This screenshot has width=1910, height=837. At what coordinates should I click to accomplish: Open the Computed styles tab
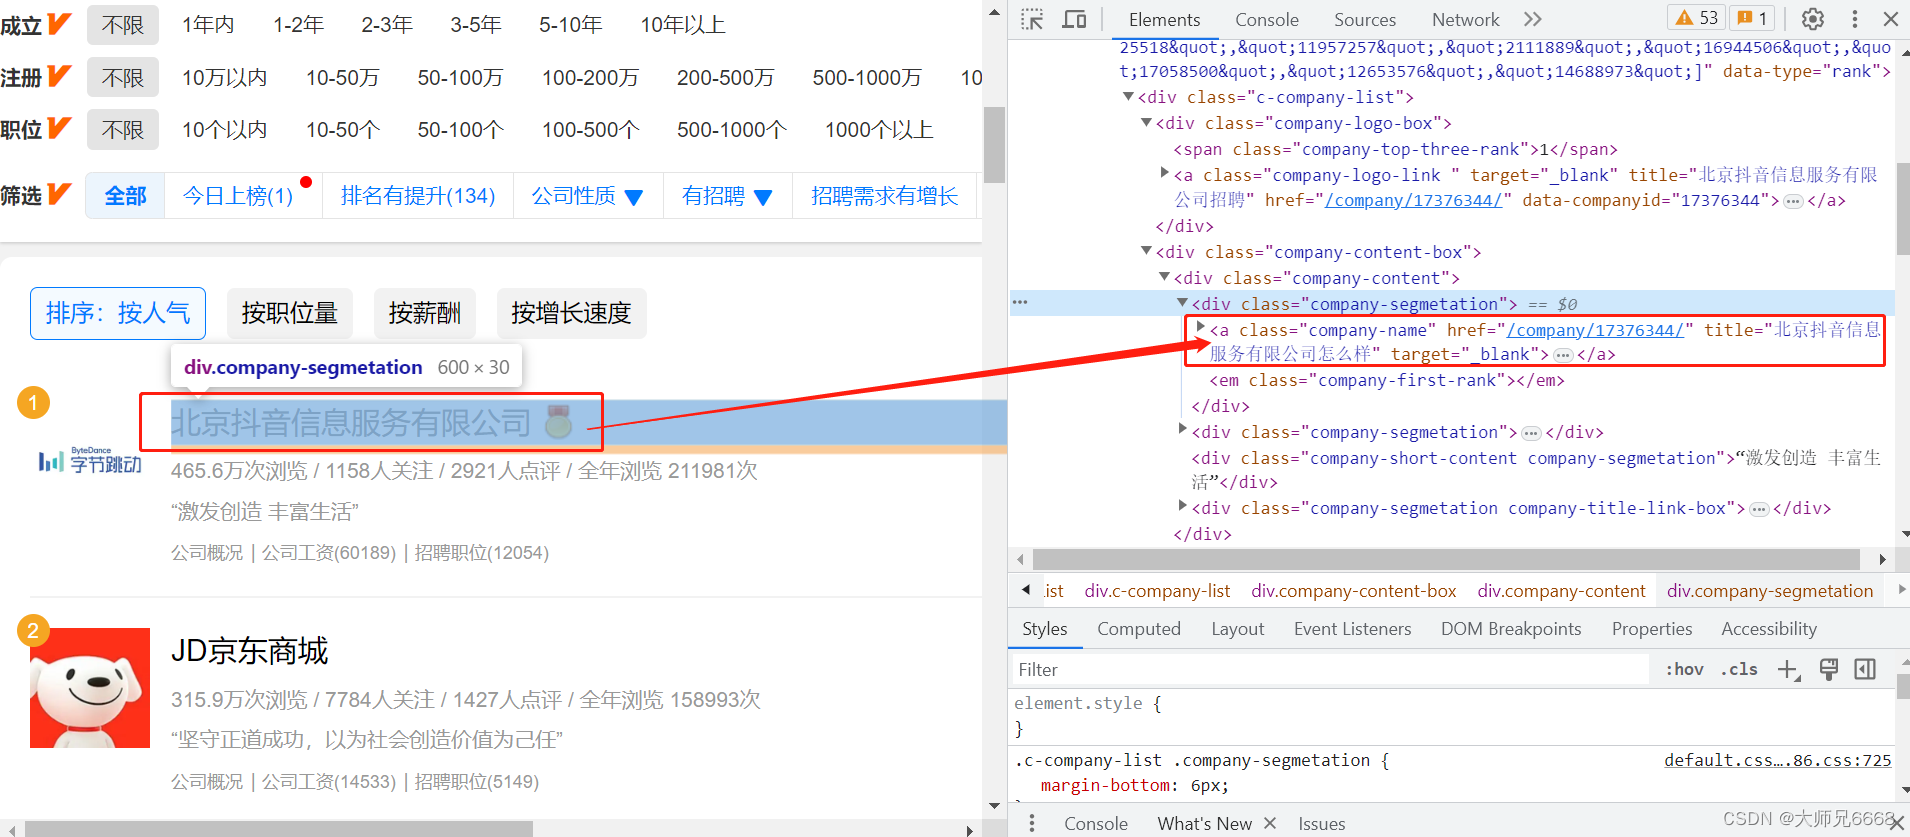click(x=1139, y=629)
